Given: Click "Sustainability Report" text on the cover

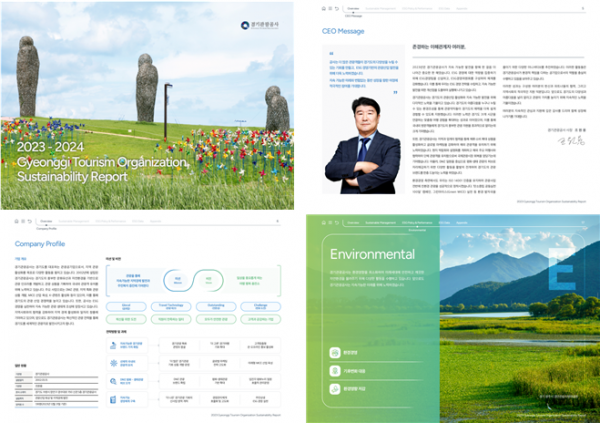Looking at the screenshot, I should (72, 177).
